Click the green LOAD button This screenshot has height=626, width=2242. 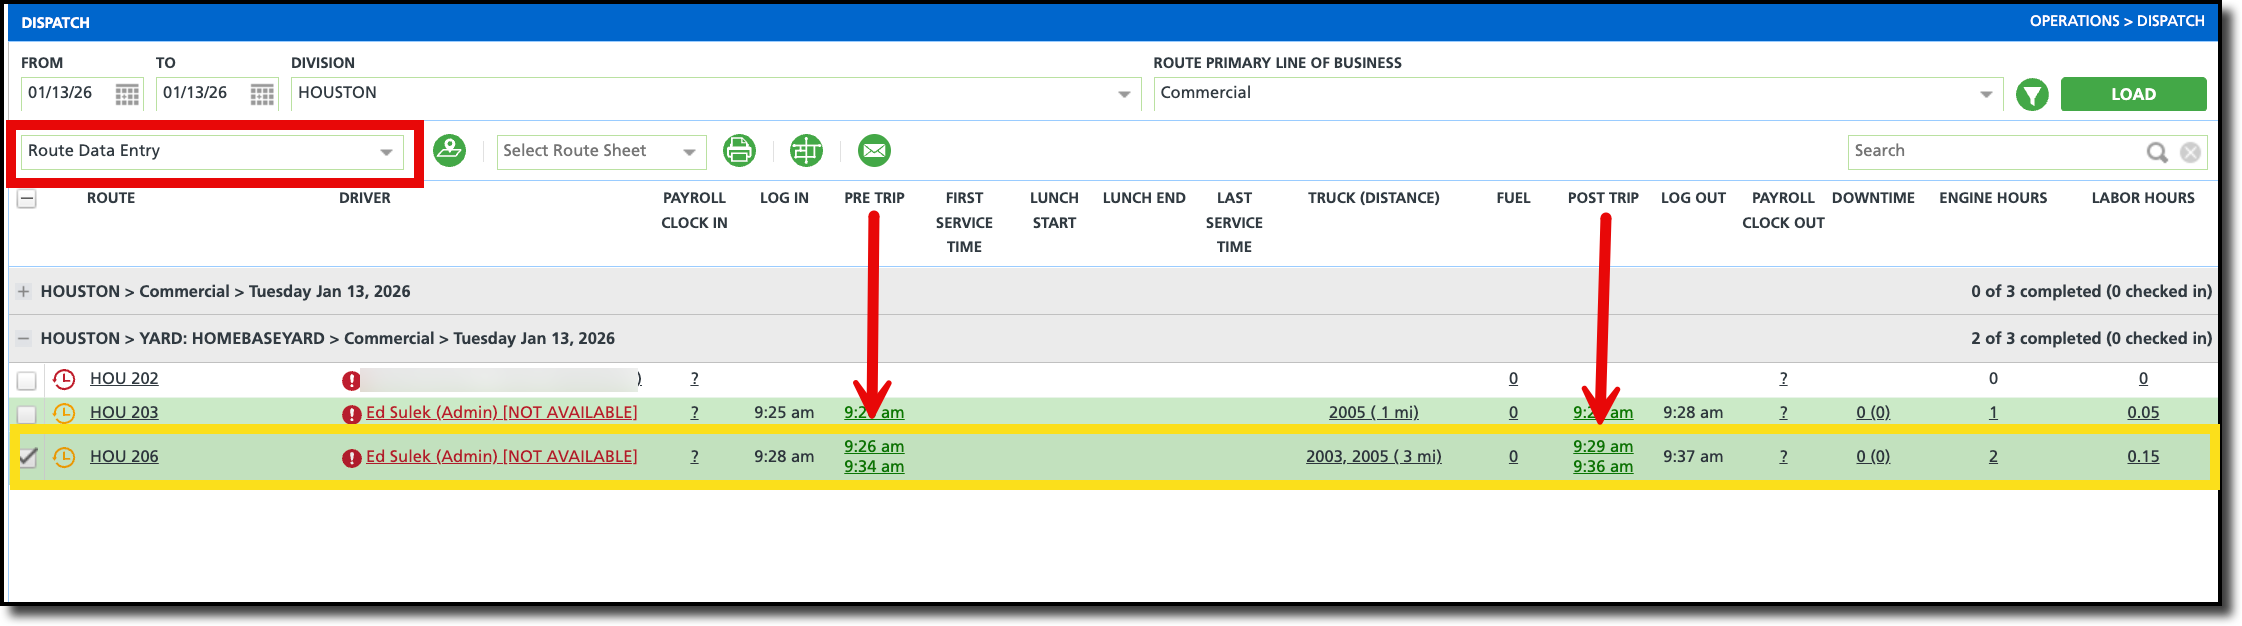tap(2133, 94)
